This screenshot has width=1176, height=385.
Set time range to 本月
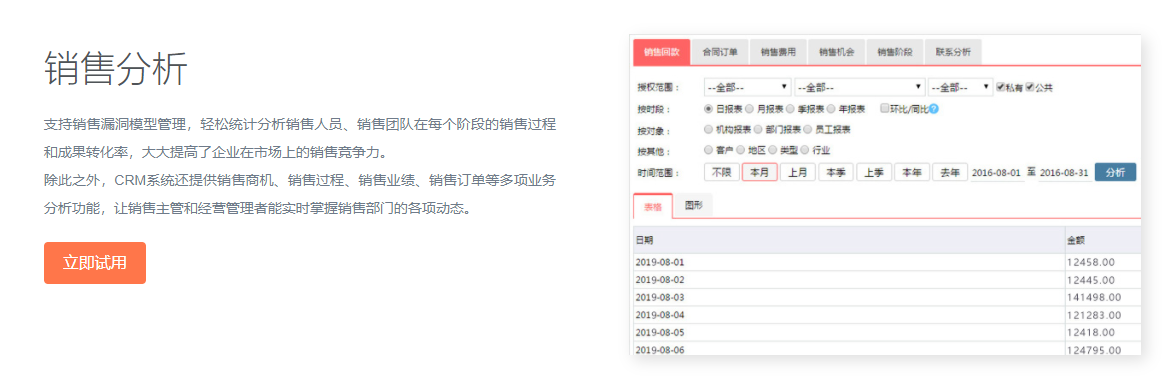[x=760, y=172]
